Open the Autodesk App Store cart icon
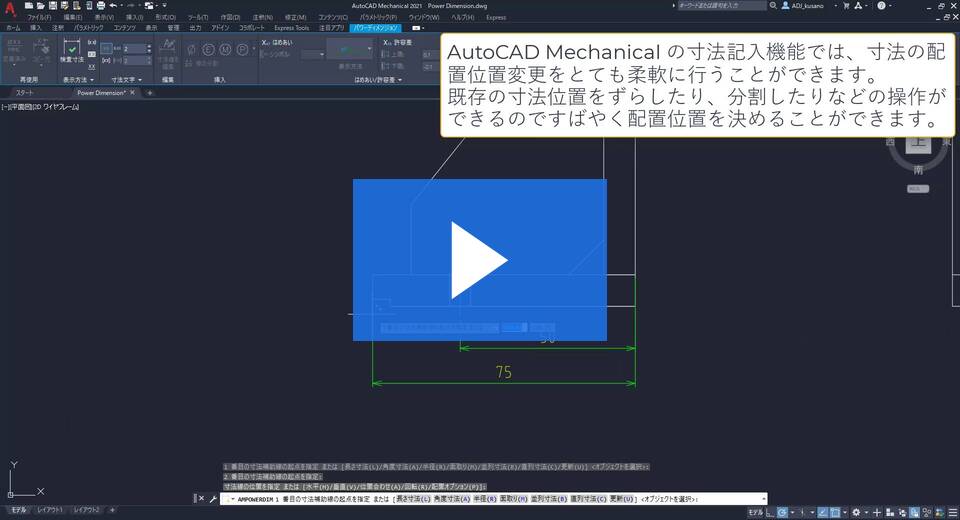Viewport: 960px width, 520px height. click(846, 6)
